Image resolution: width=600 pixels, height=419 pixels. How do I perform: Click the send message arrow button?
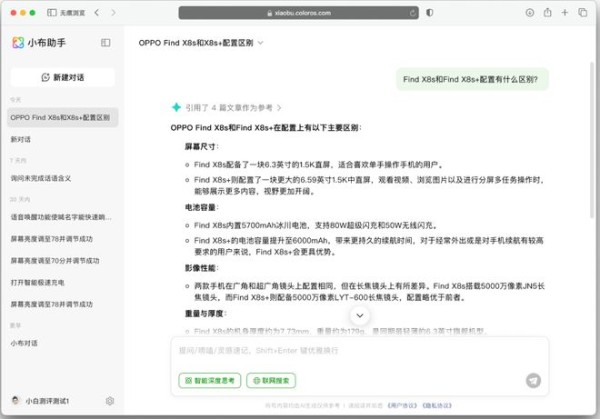point(533,380)
